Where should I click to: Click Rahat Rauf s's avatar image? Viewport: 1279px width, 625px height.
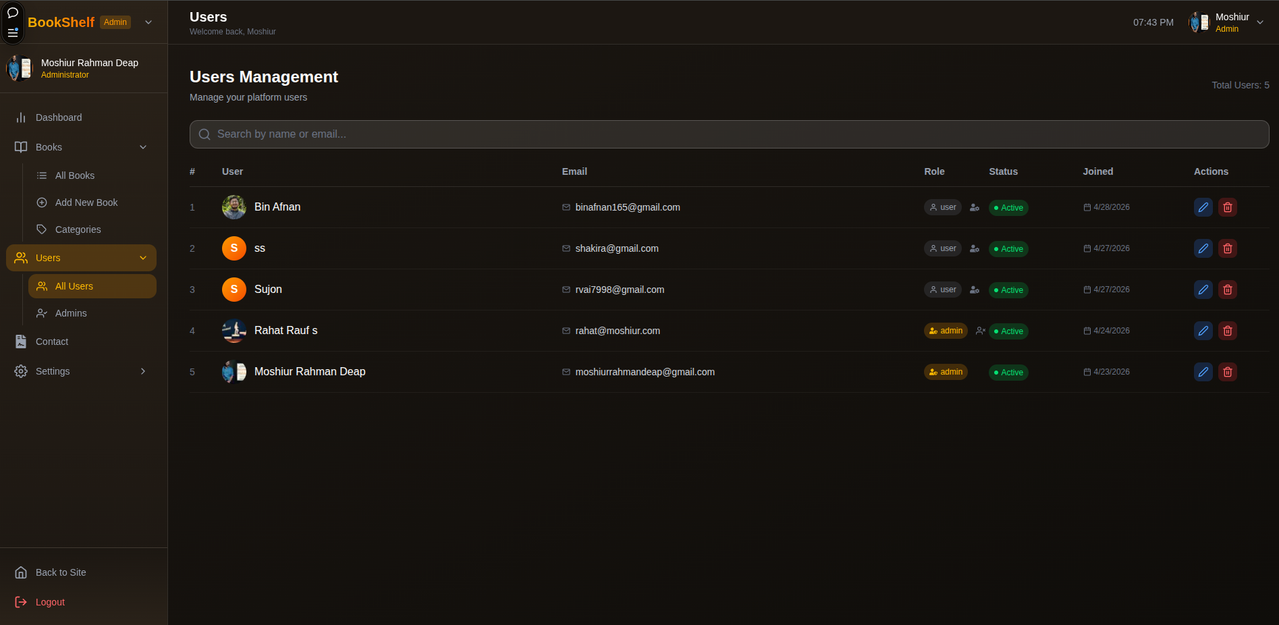point(234,330)
